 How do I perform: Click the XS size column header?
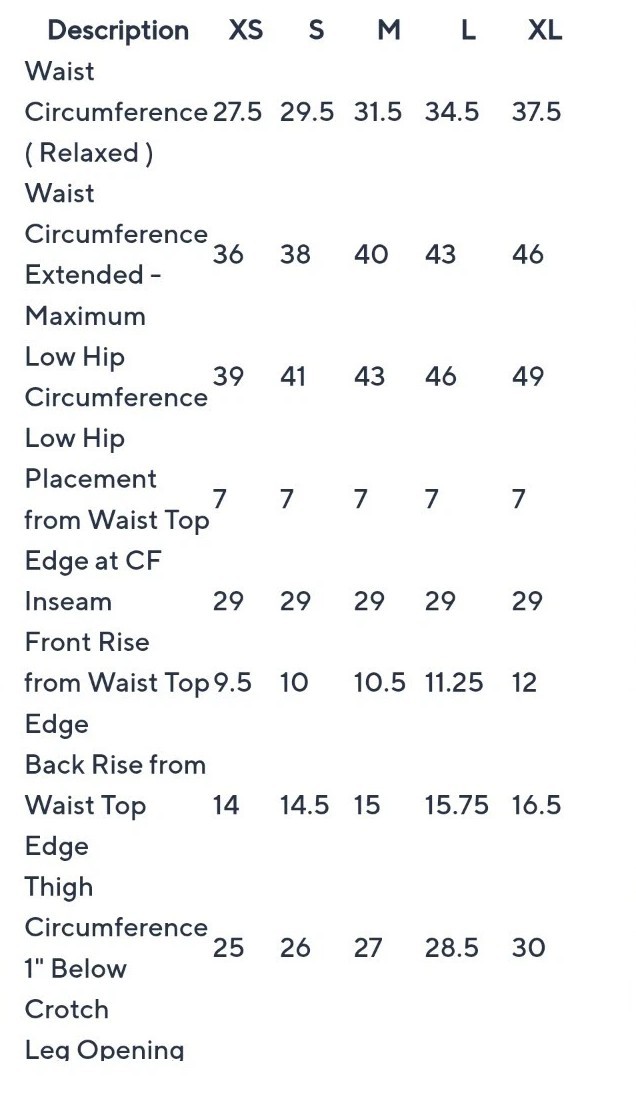click(246, 30)
